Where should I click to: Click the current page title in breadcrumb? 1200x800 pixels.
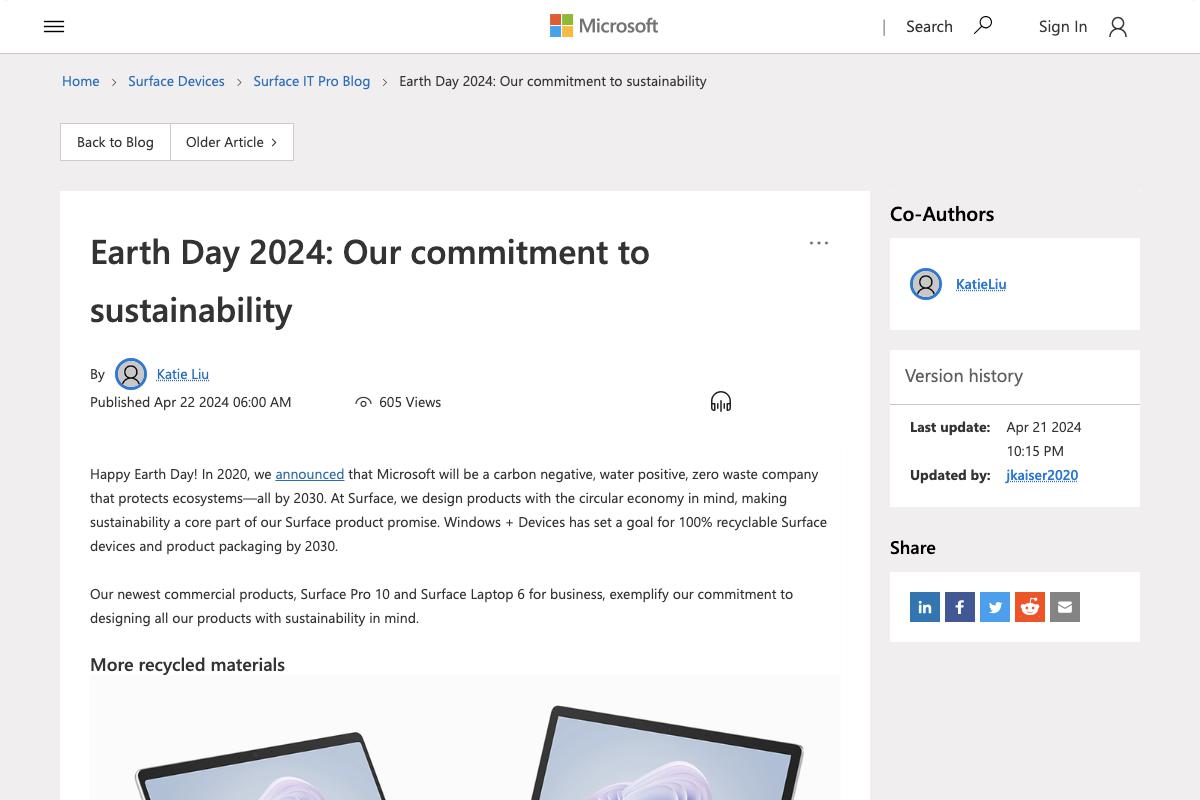(x=553, y=81)
